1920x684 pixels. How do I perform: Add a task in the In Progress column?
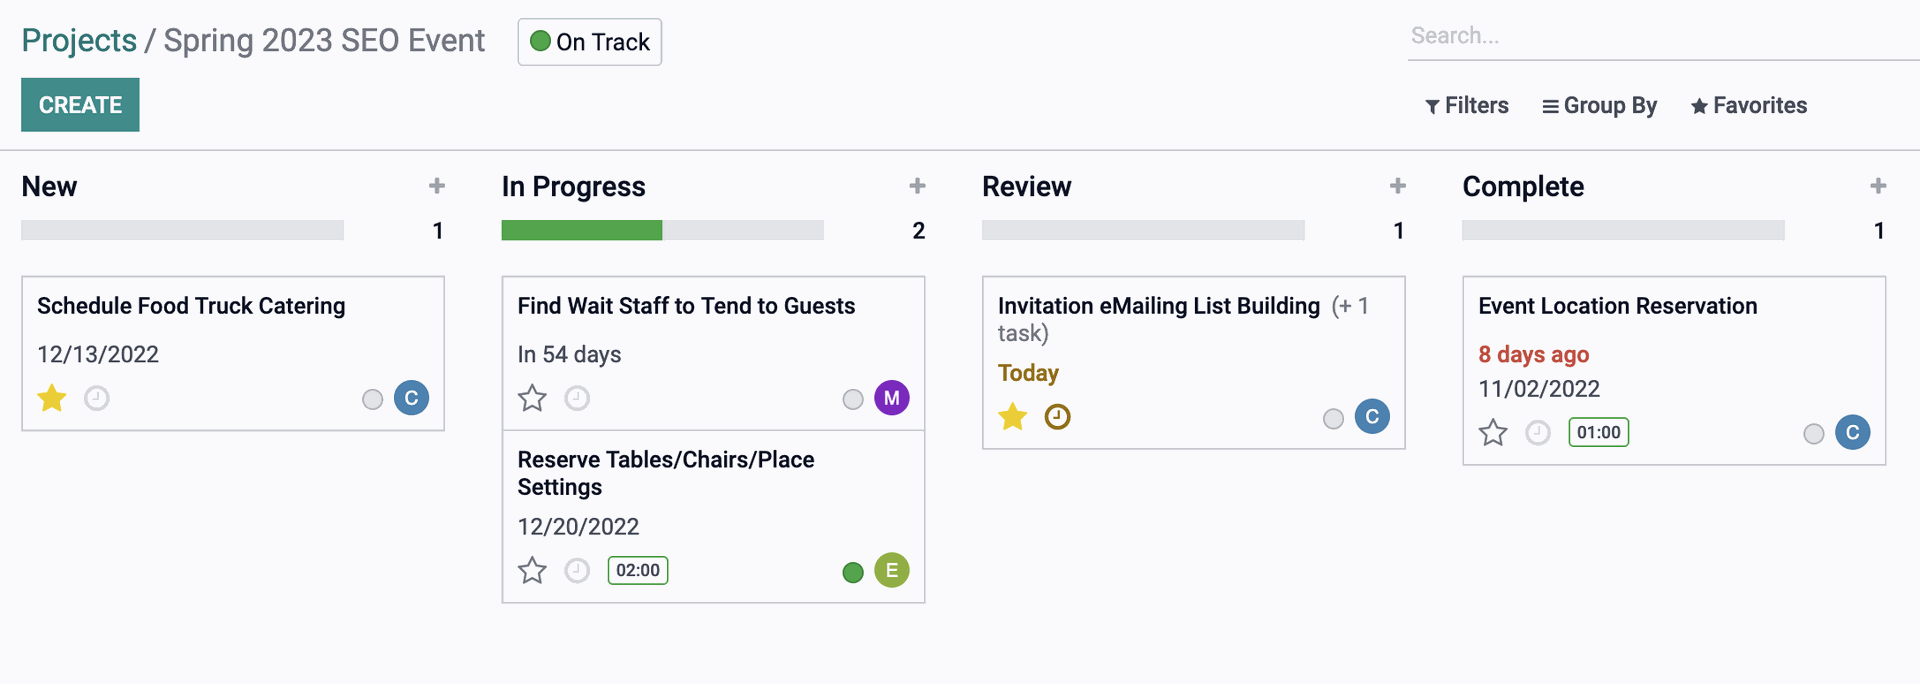[917, 186]
